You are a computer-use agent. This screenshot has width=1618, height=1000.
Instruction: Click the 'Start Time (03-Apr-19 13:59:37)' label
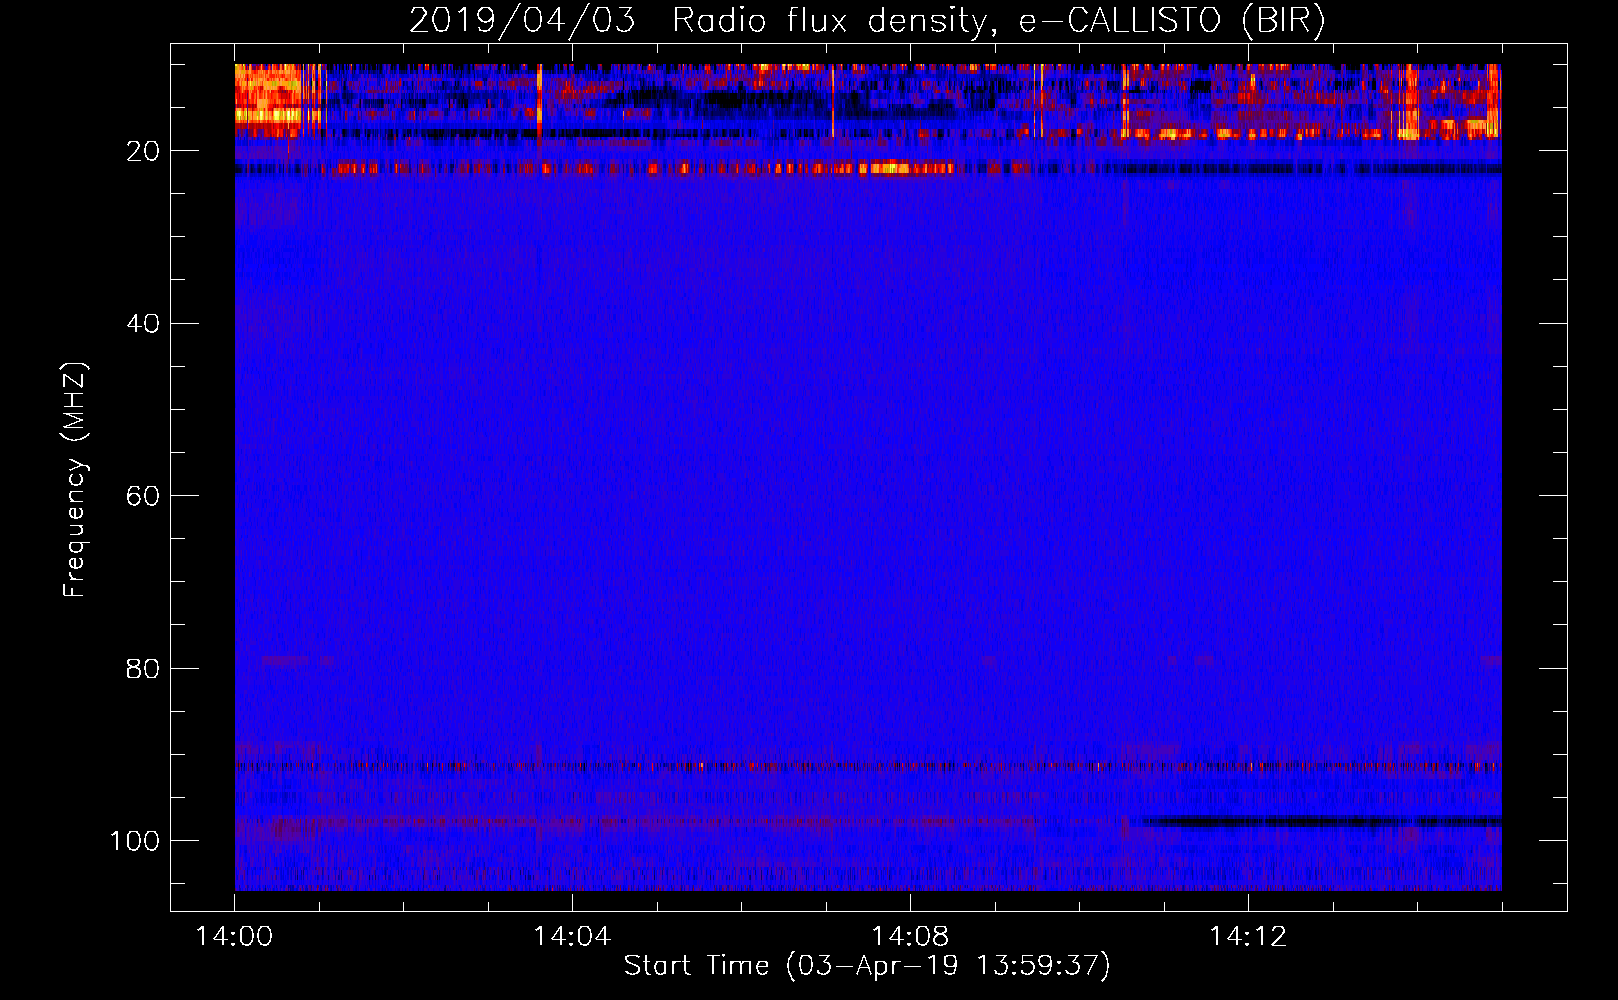pos(867,965)
